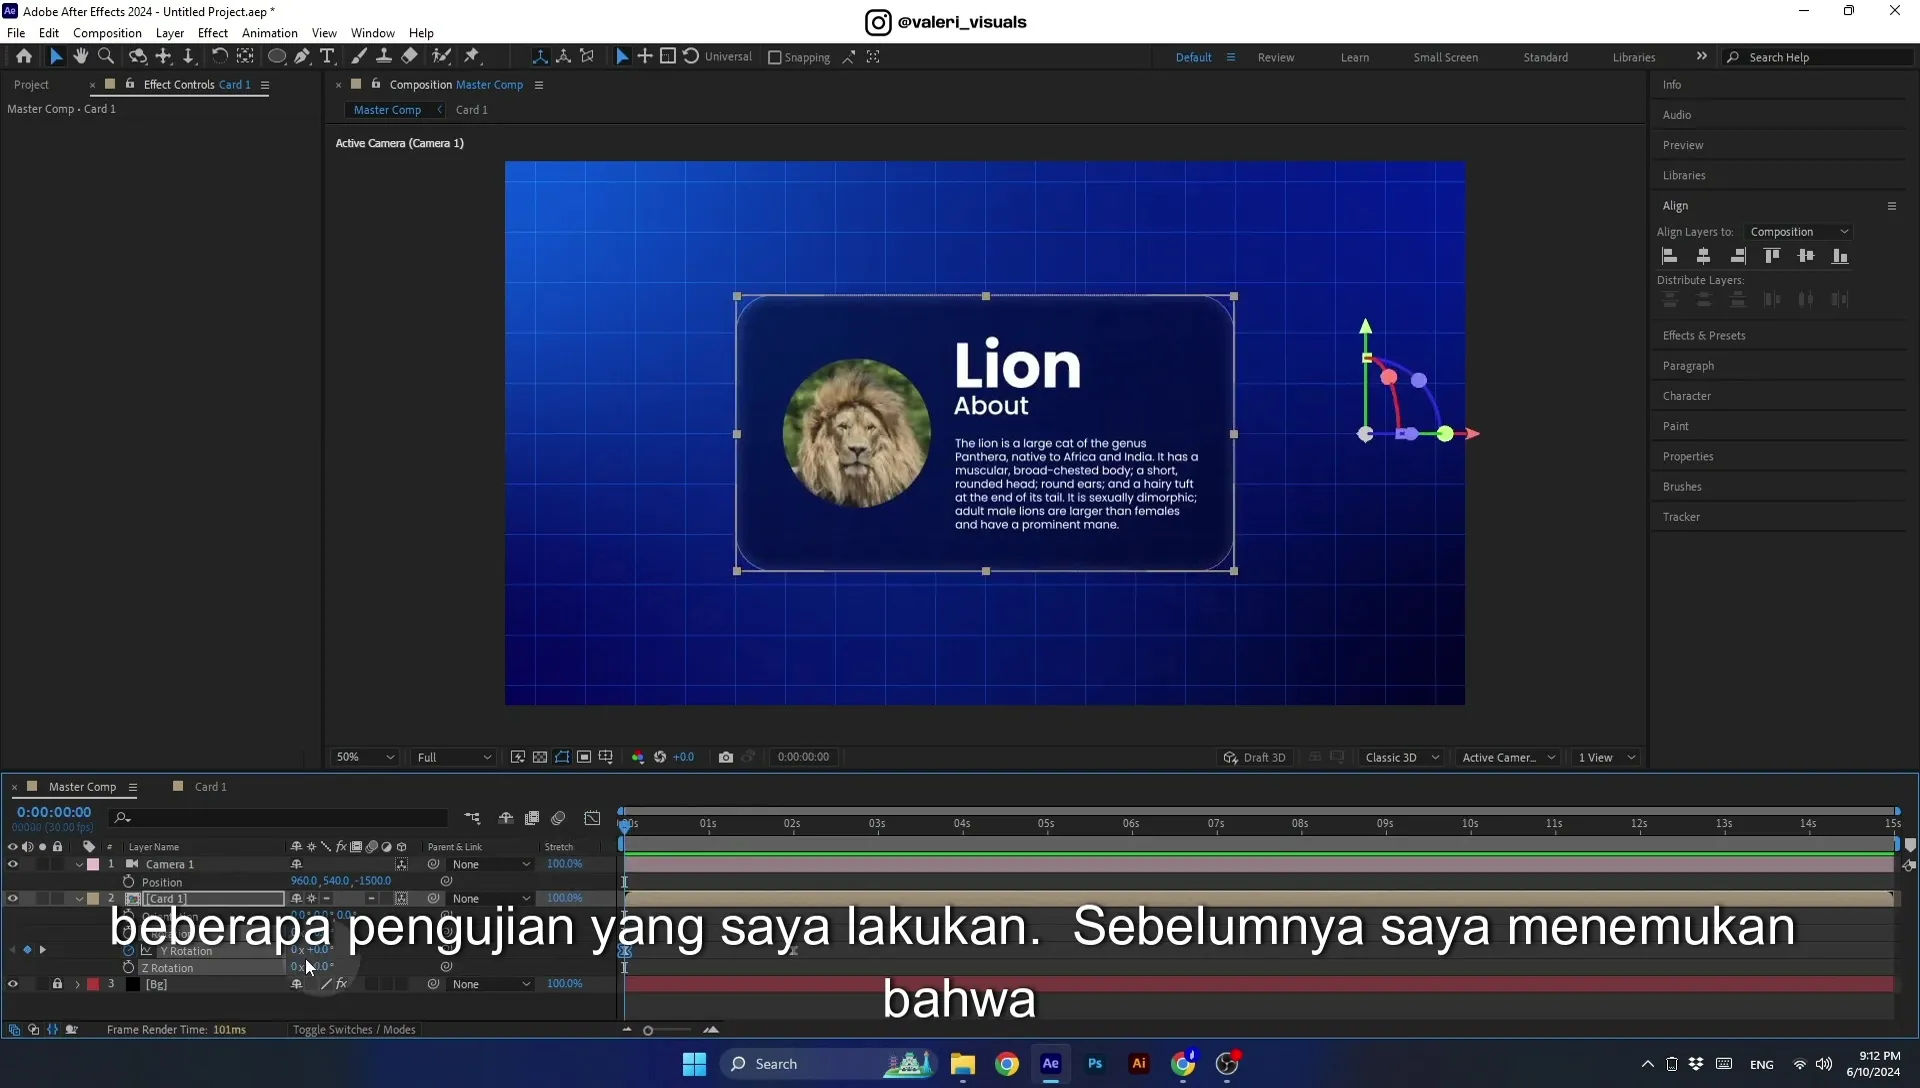
Task: Open the Character panel
Action: (x=1687, y=396)
